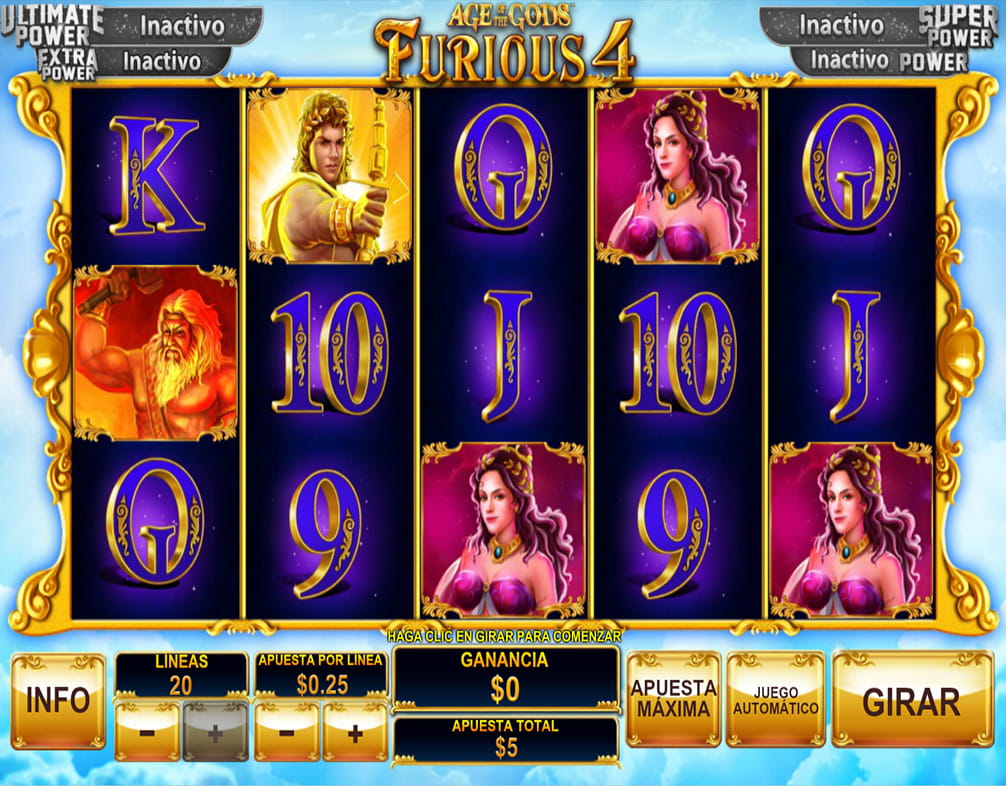Click the J symbol on reel five
Image resolution: width=1006 pixels, height=786 pixels.
[x=855, y=355]
